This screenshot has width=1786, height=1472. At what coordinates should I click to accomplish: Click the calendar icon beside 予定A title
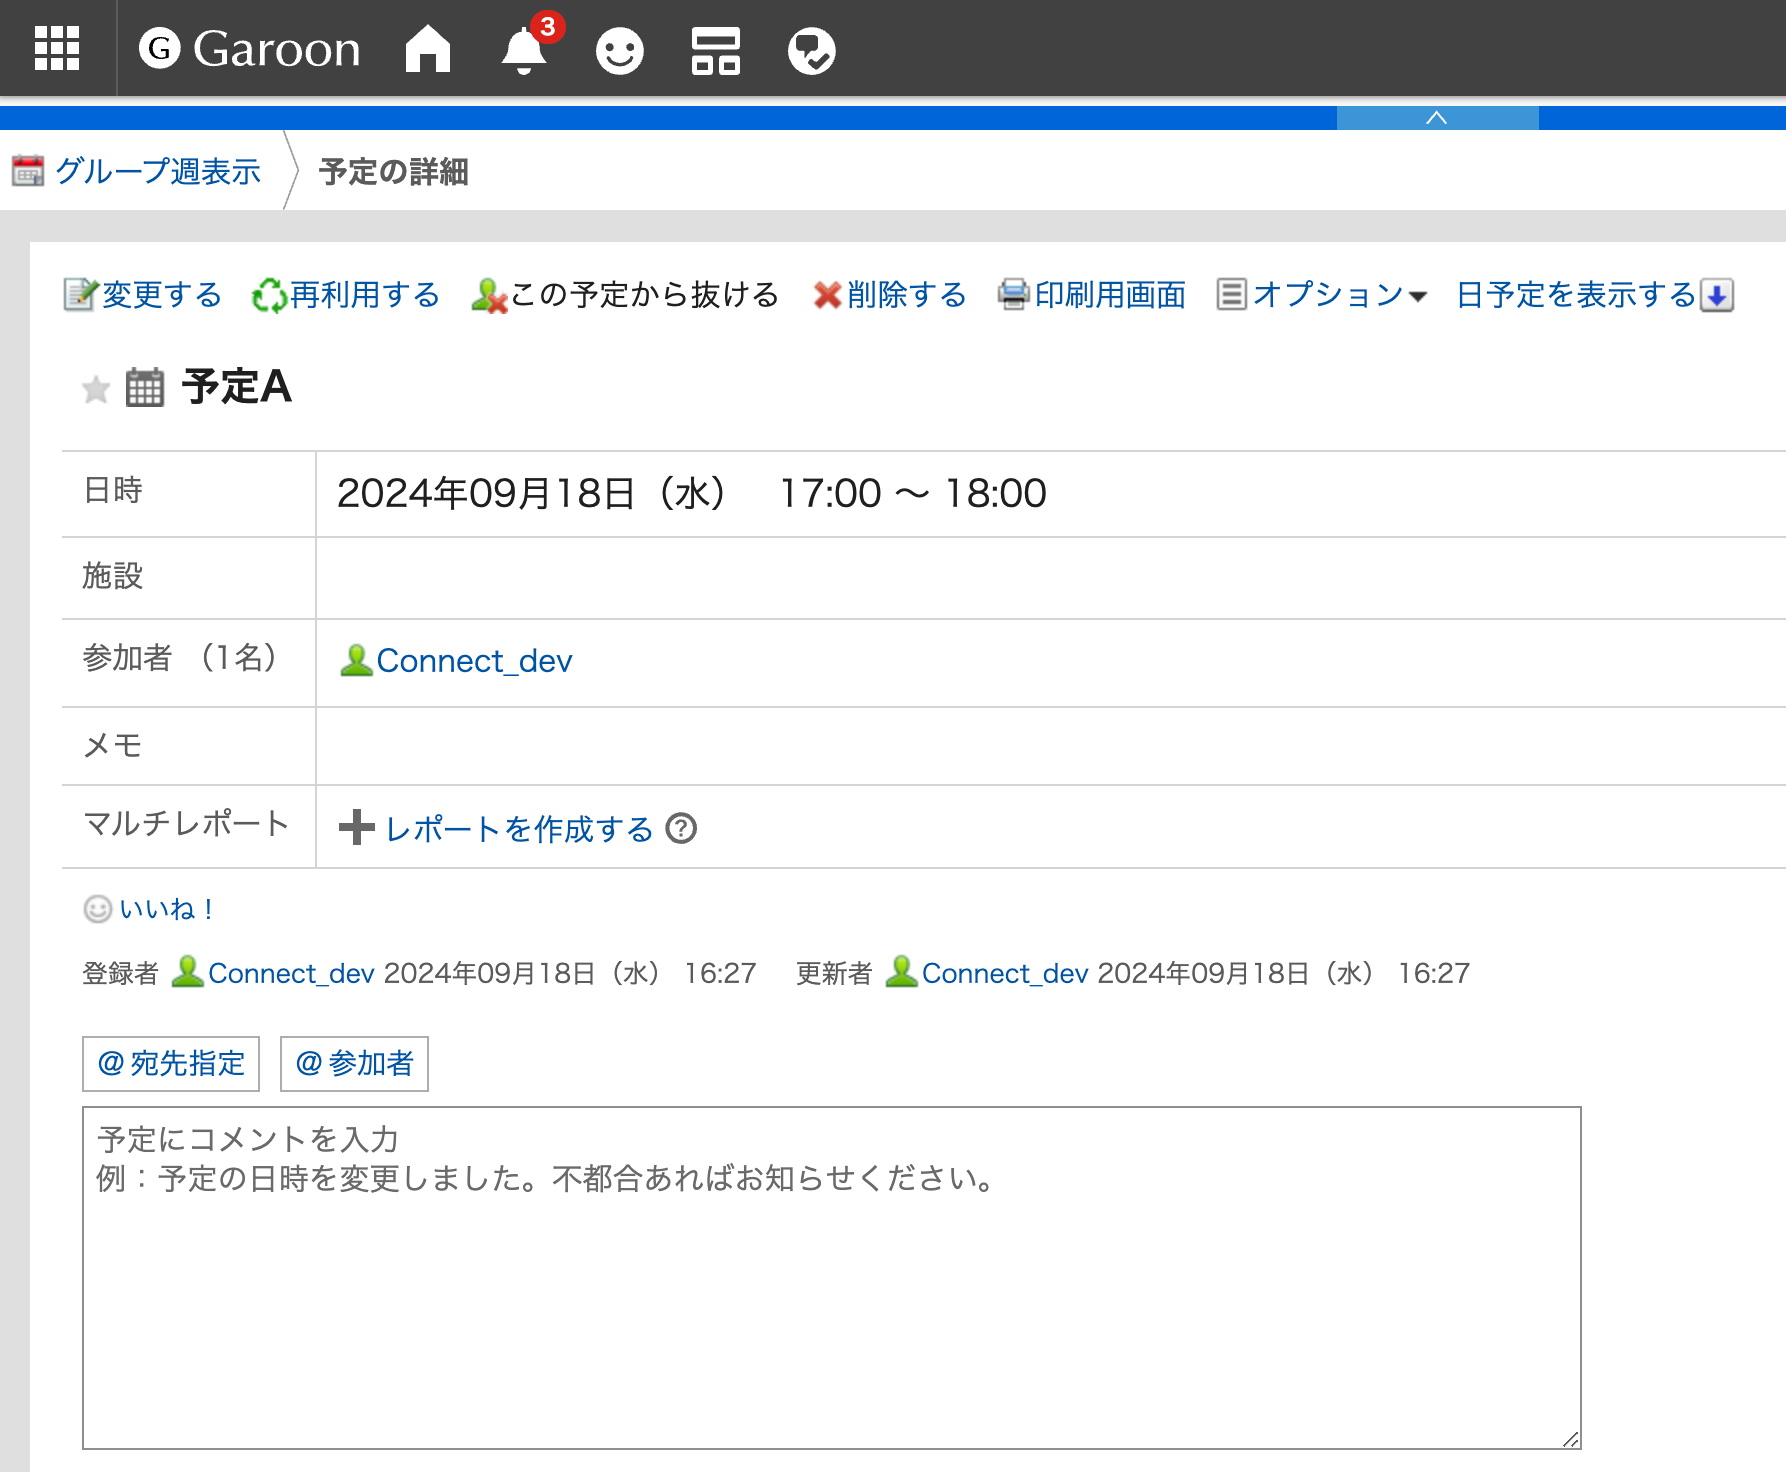(145, 387)
